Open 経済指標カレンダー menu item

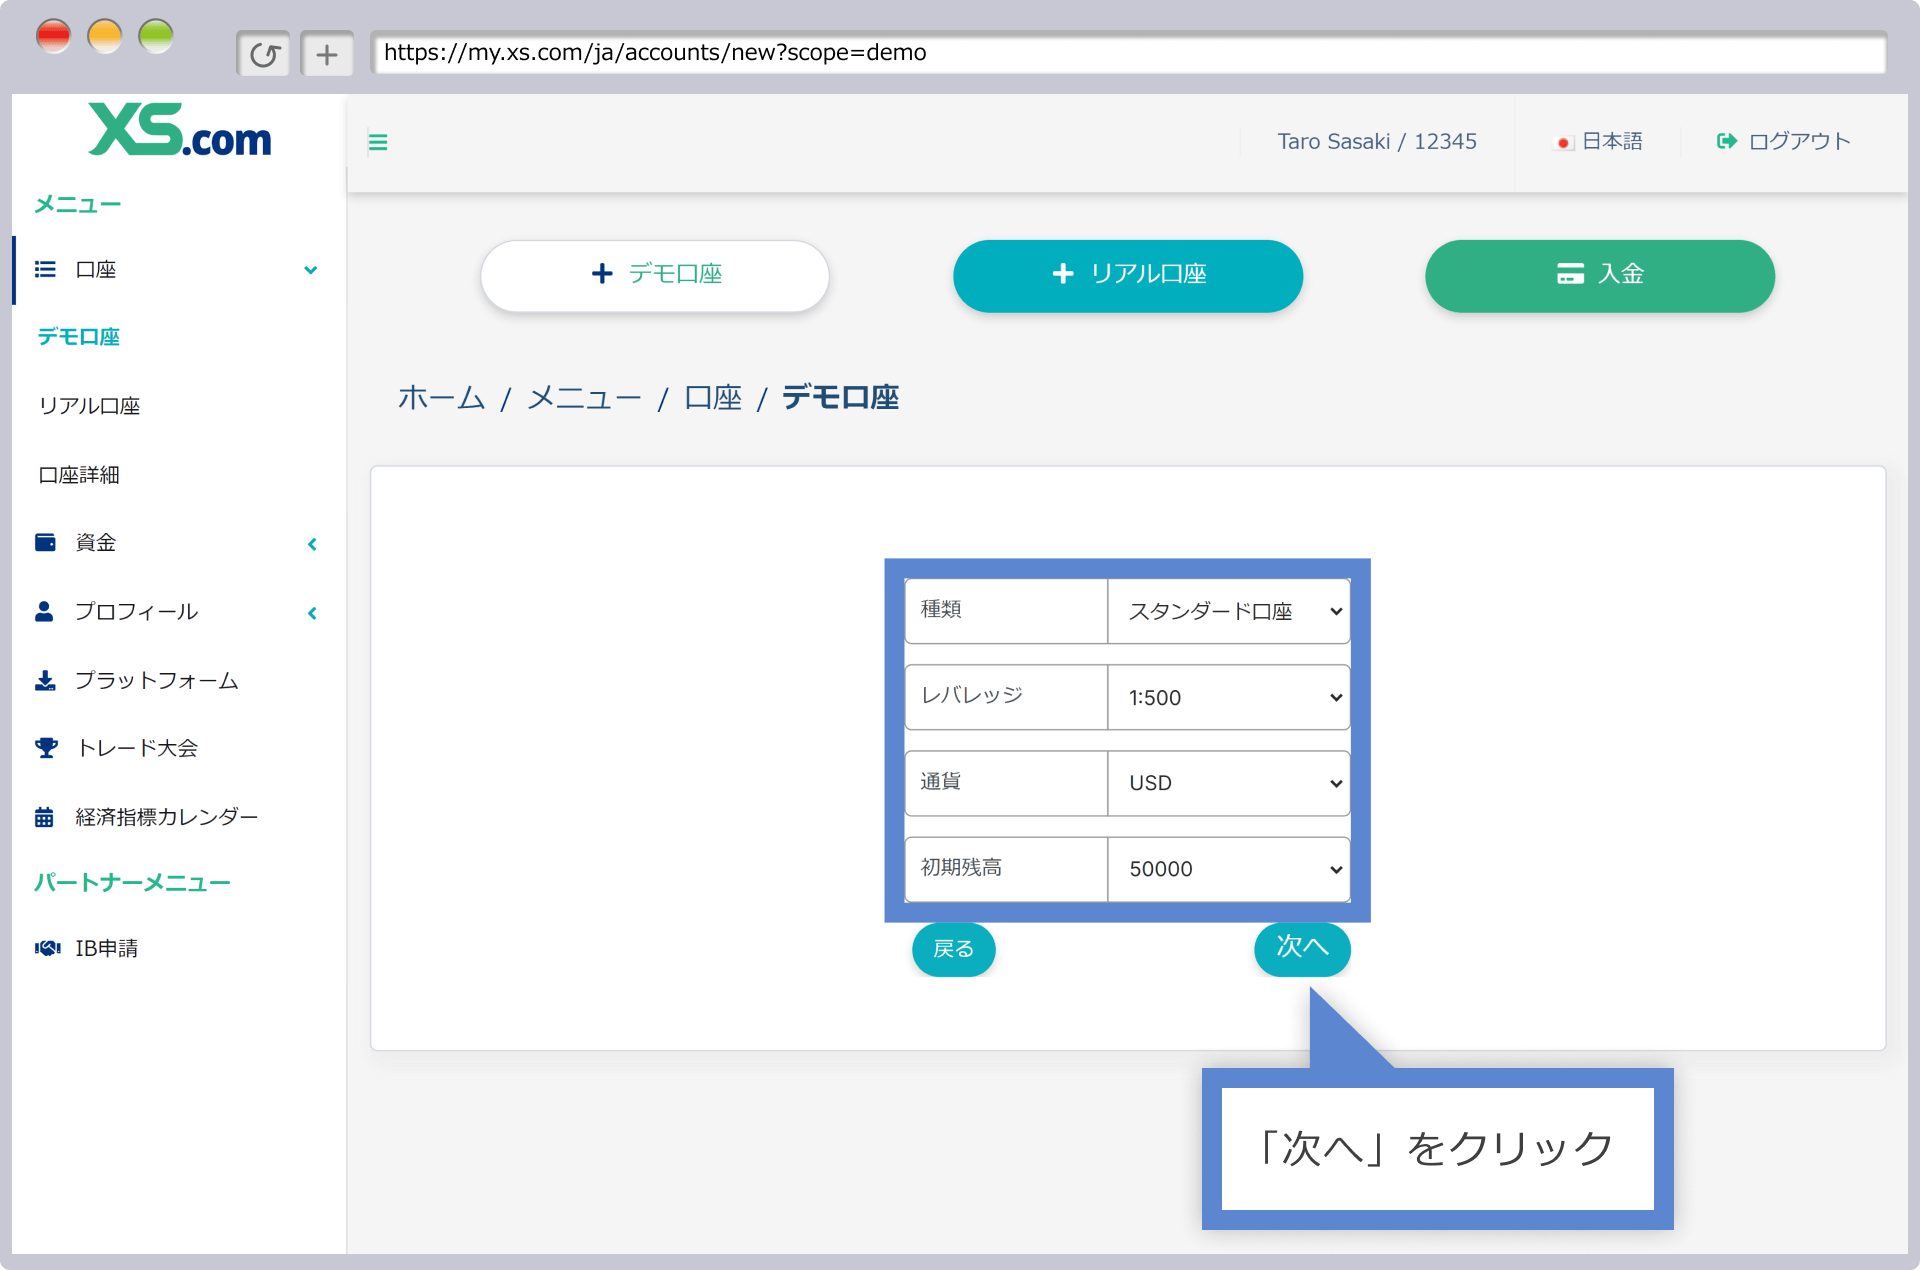(167, 817)
